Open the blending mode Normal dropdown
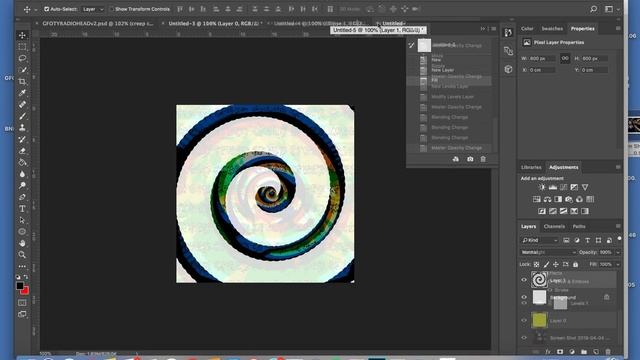The width and height of the screenshot is (640, 360). (x=548, y=253)
